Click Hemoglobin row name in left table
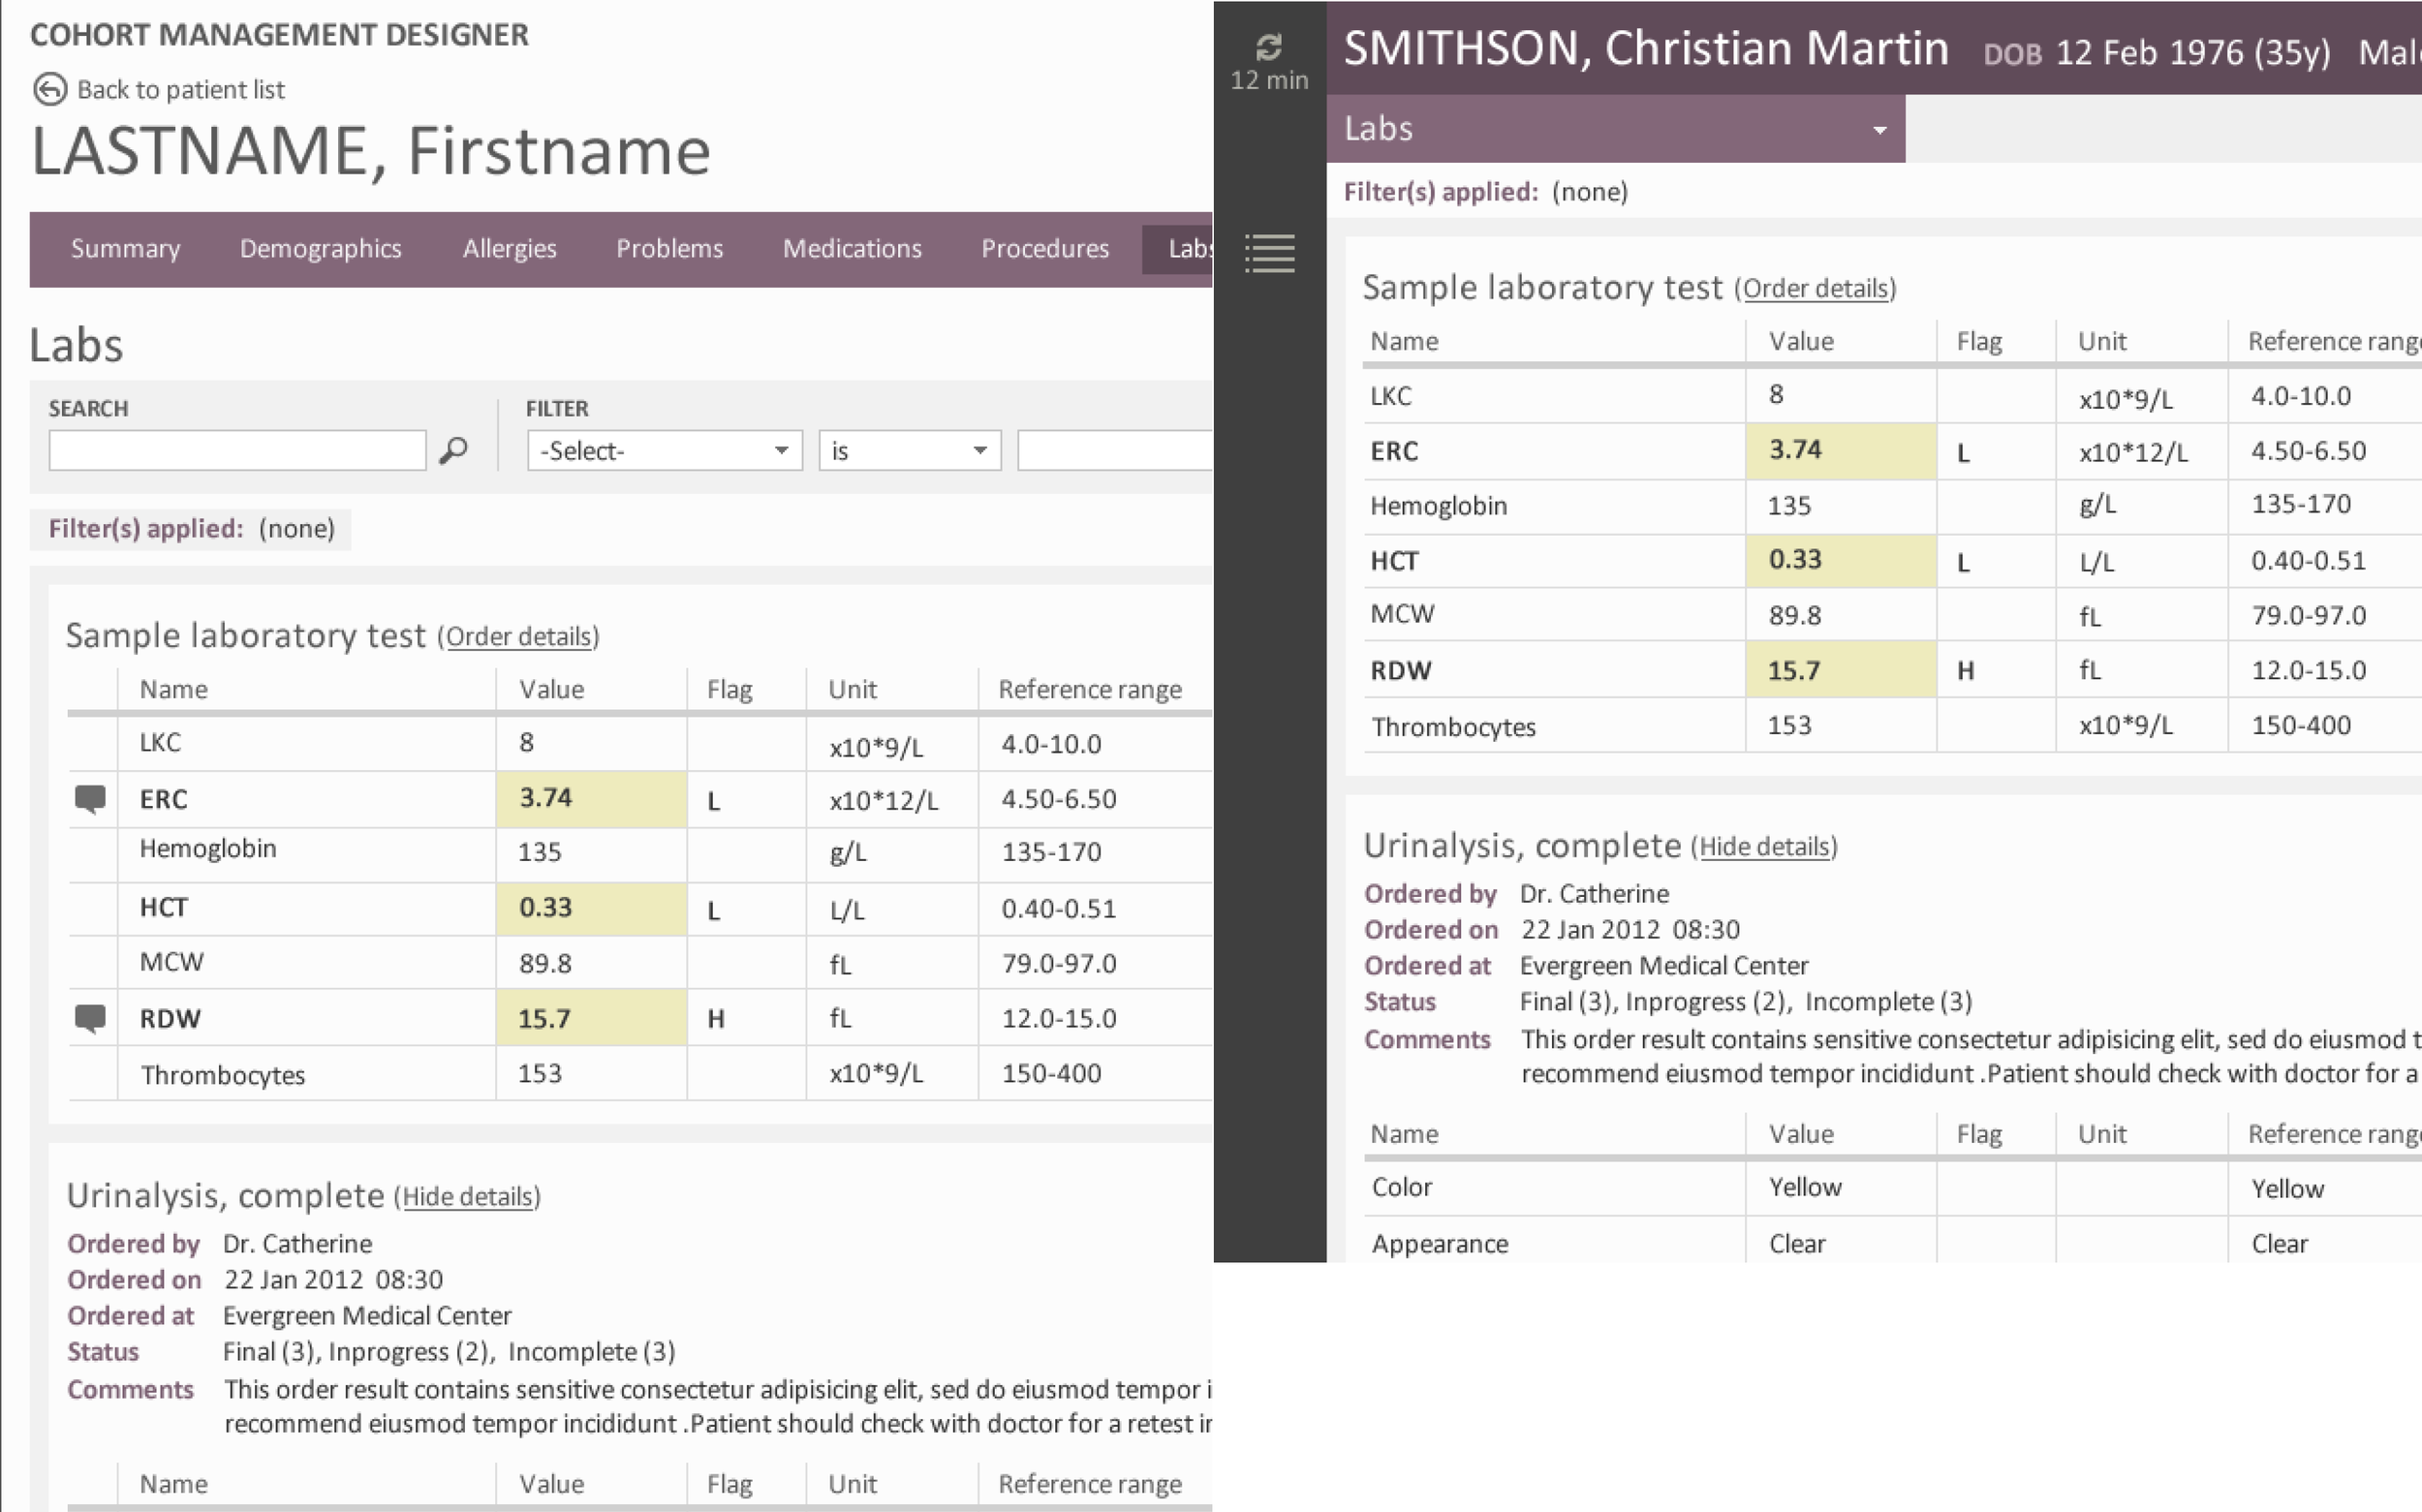This screenshot has width=2422, height=1512. click(208, 849)
